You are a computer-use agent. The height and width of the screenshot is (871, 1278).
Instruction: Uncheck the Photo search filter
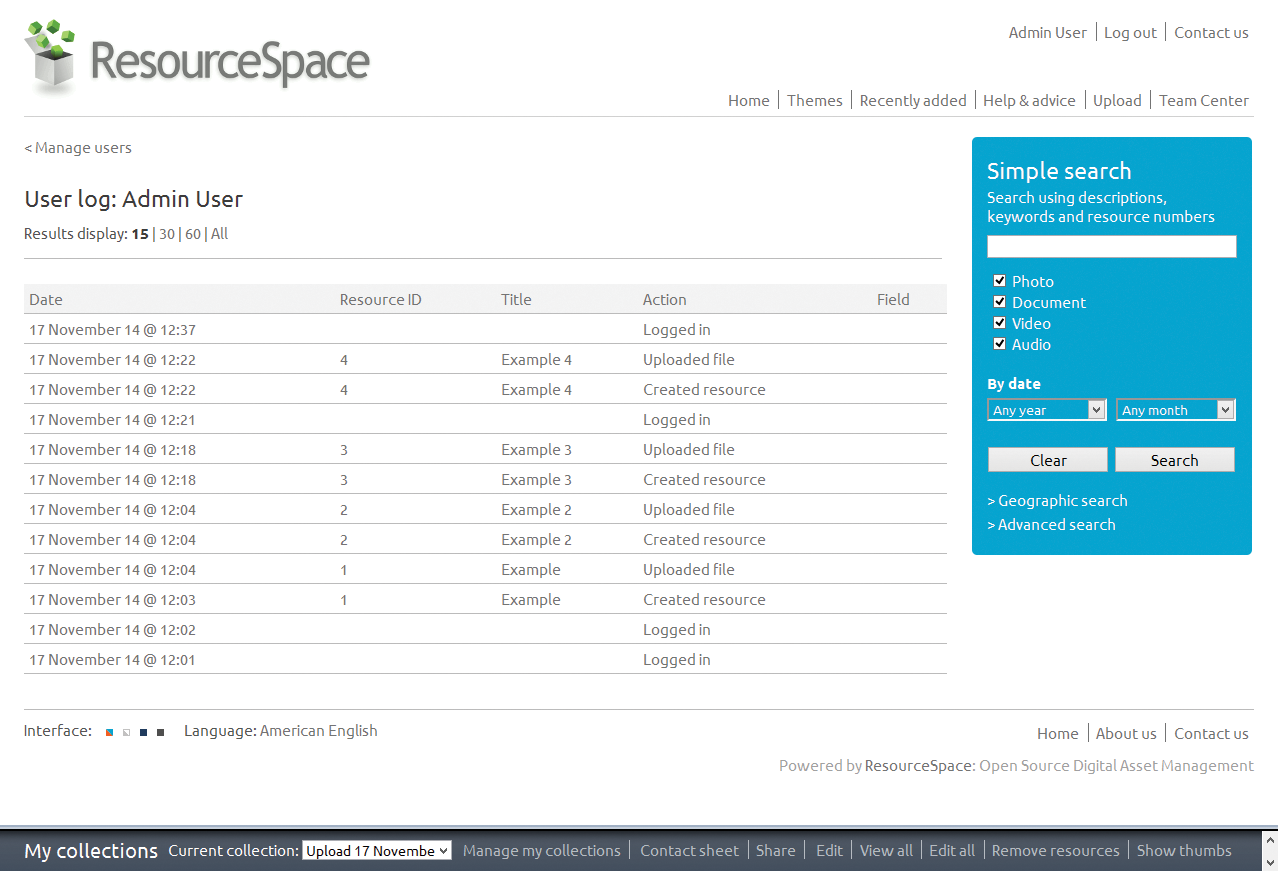tap(999, 281)
